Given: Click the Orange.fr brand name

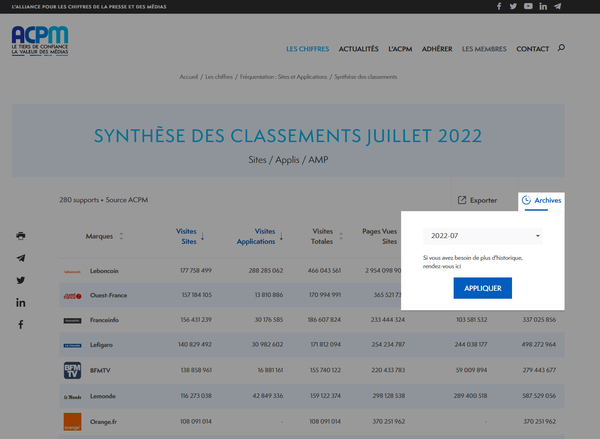Looking at the screenshot, I should pyautogui.click(x=103, y=422).
